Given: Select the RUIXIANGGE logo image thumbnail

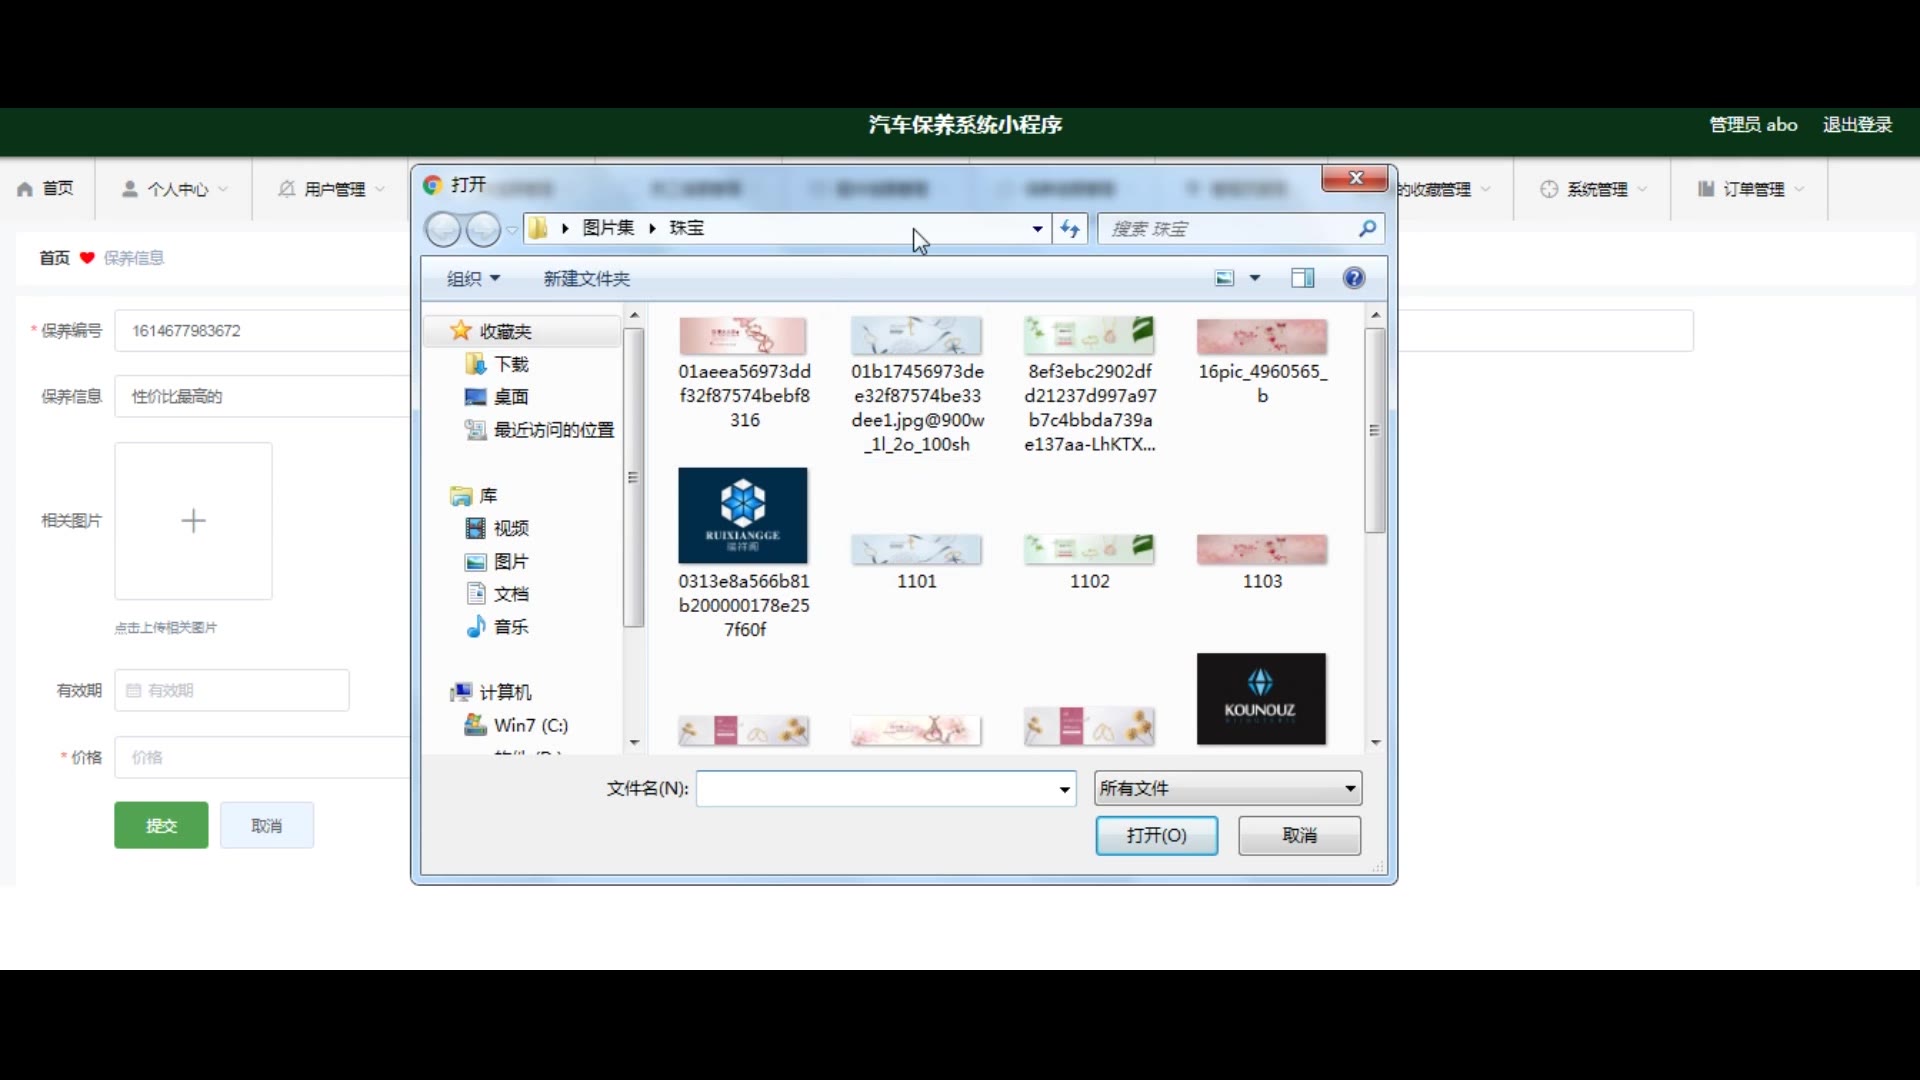Looking at the screenshot, I should pyautogui.click(x=743, y=516).
